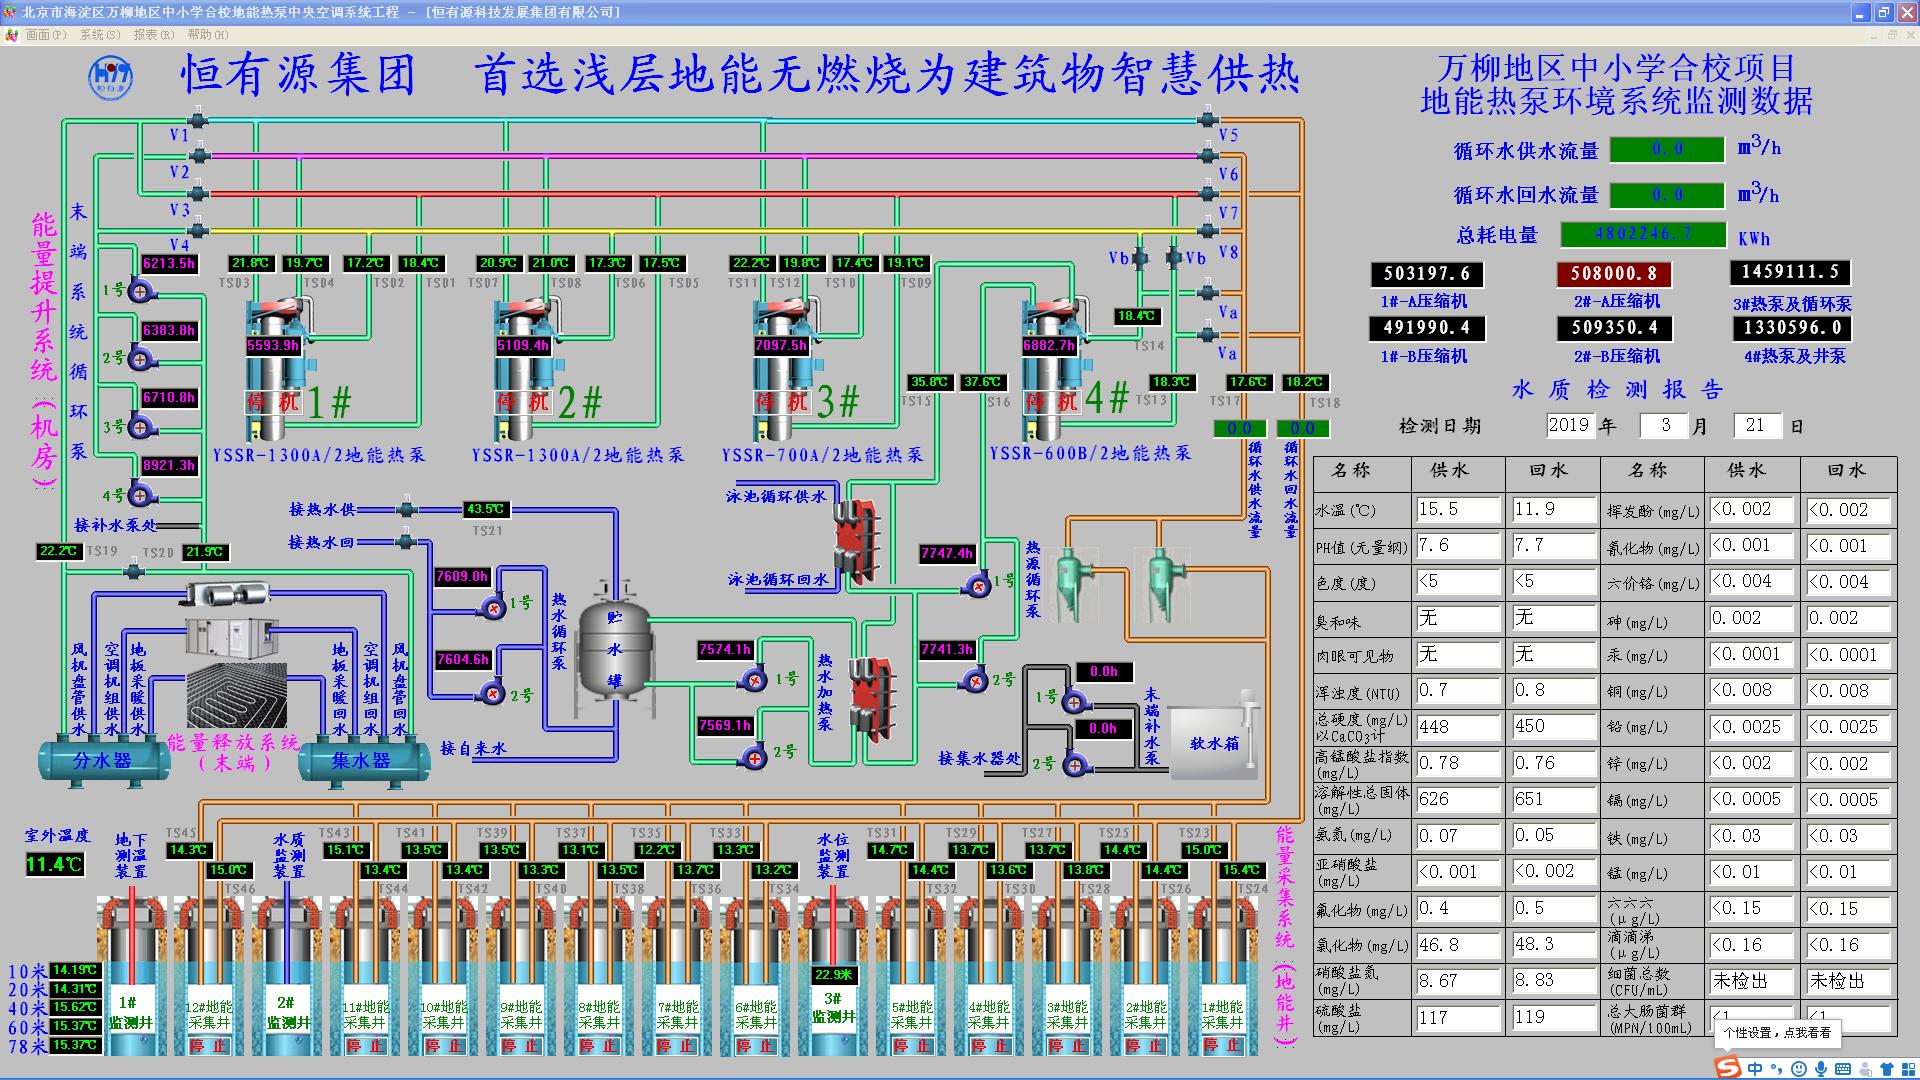Open the 报表(R) menu
Screen dimensions: 1920x1080
(153, 35)
